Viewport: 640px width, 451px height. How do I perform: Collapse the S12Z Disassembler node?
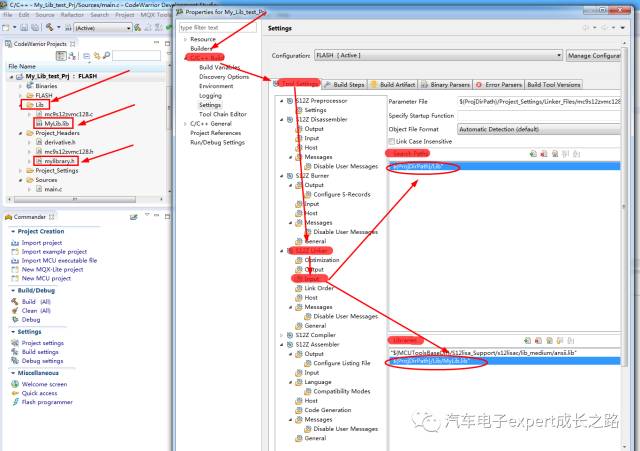[x=281, y=120]
